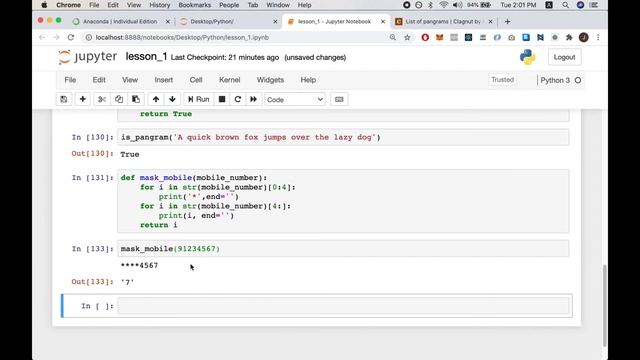
Task: Open Chrome three-dot menu
Action: coord(598,37)
